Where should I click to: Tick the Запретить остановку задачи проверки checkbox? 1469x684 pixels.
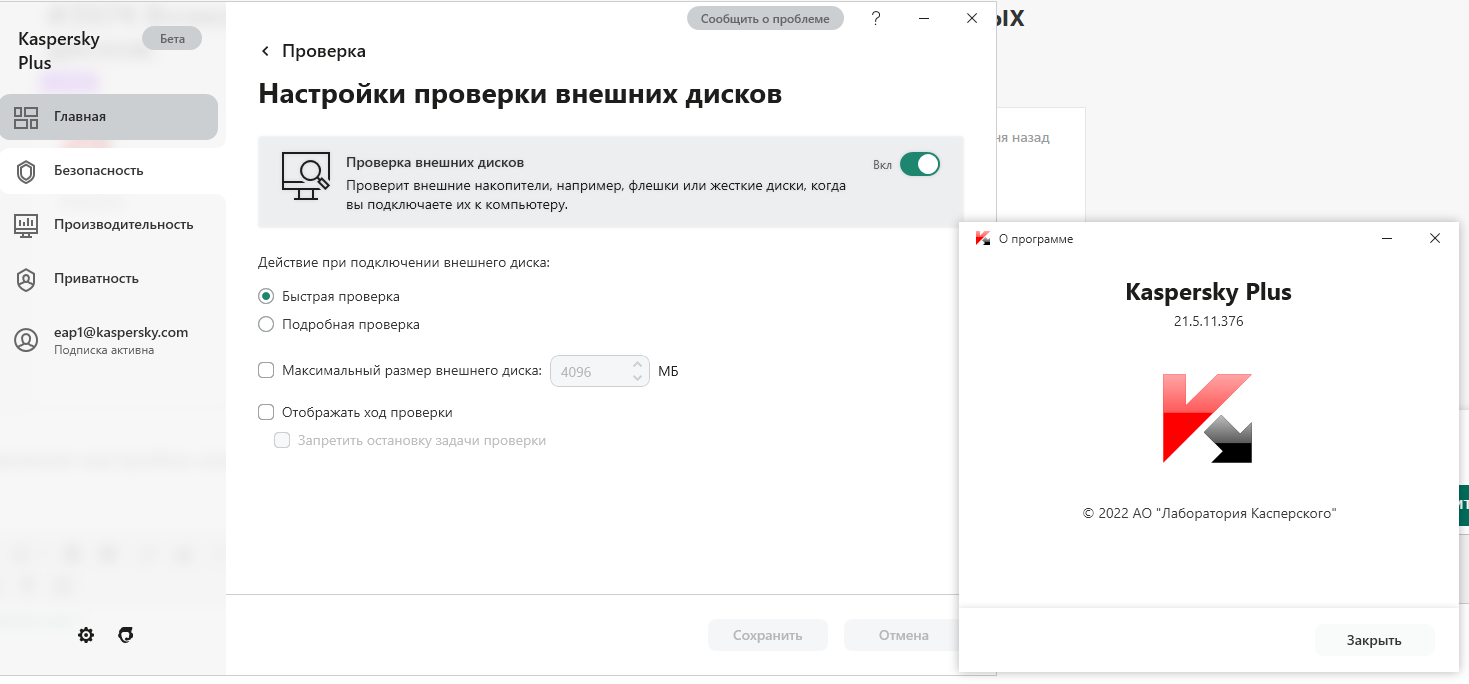tap(282, 441)
